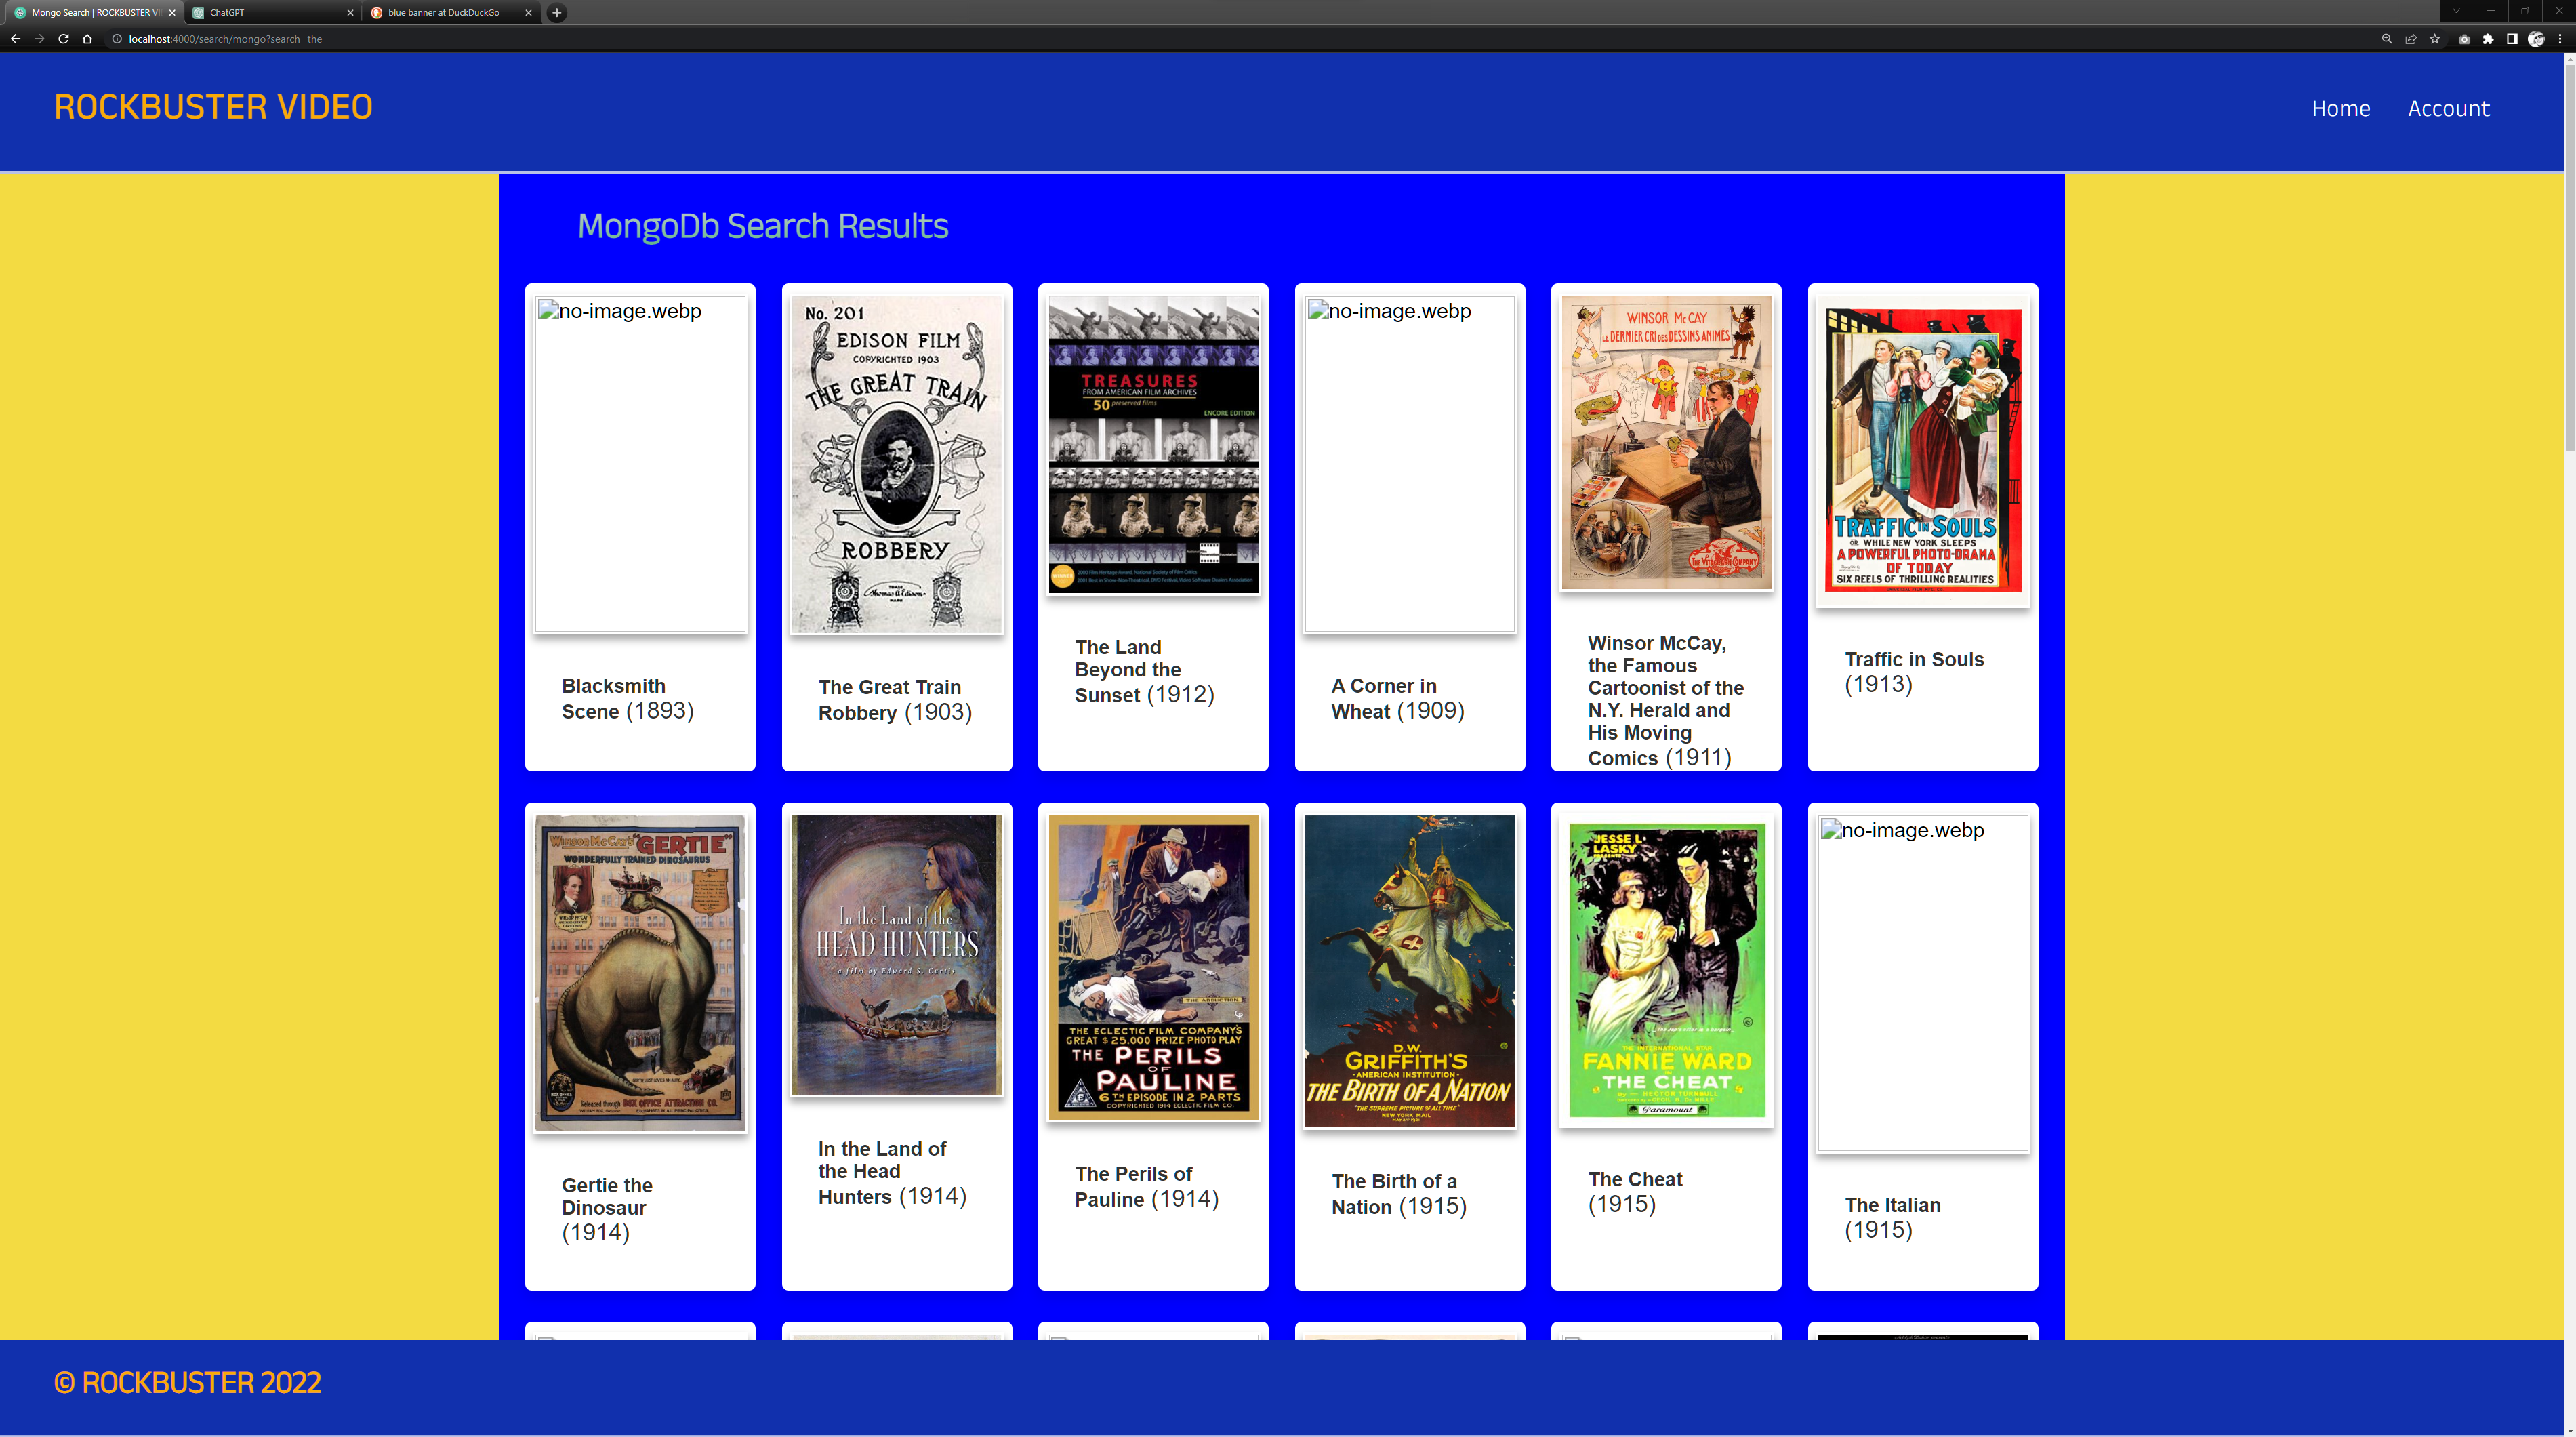The height and width of the screenshot is (1437, 2576).
Task: Open The Cheat movie poster
Action: tap(1666, 971)
